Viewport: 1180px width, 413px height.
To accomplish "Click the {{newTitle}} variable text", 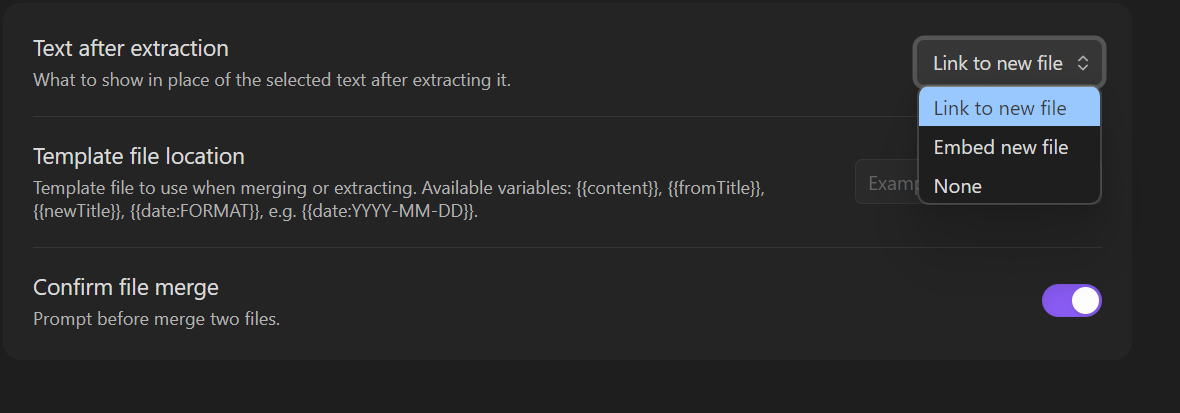I will (x=76, y=212).
